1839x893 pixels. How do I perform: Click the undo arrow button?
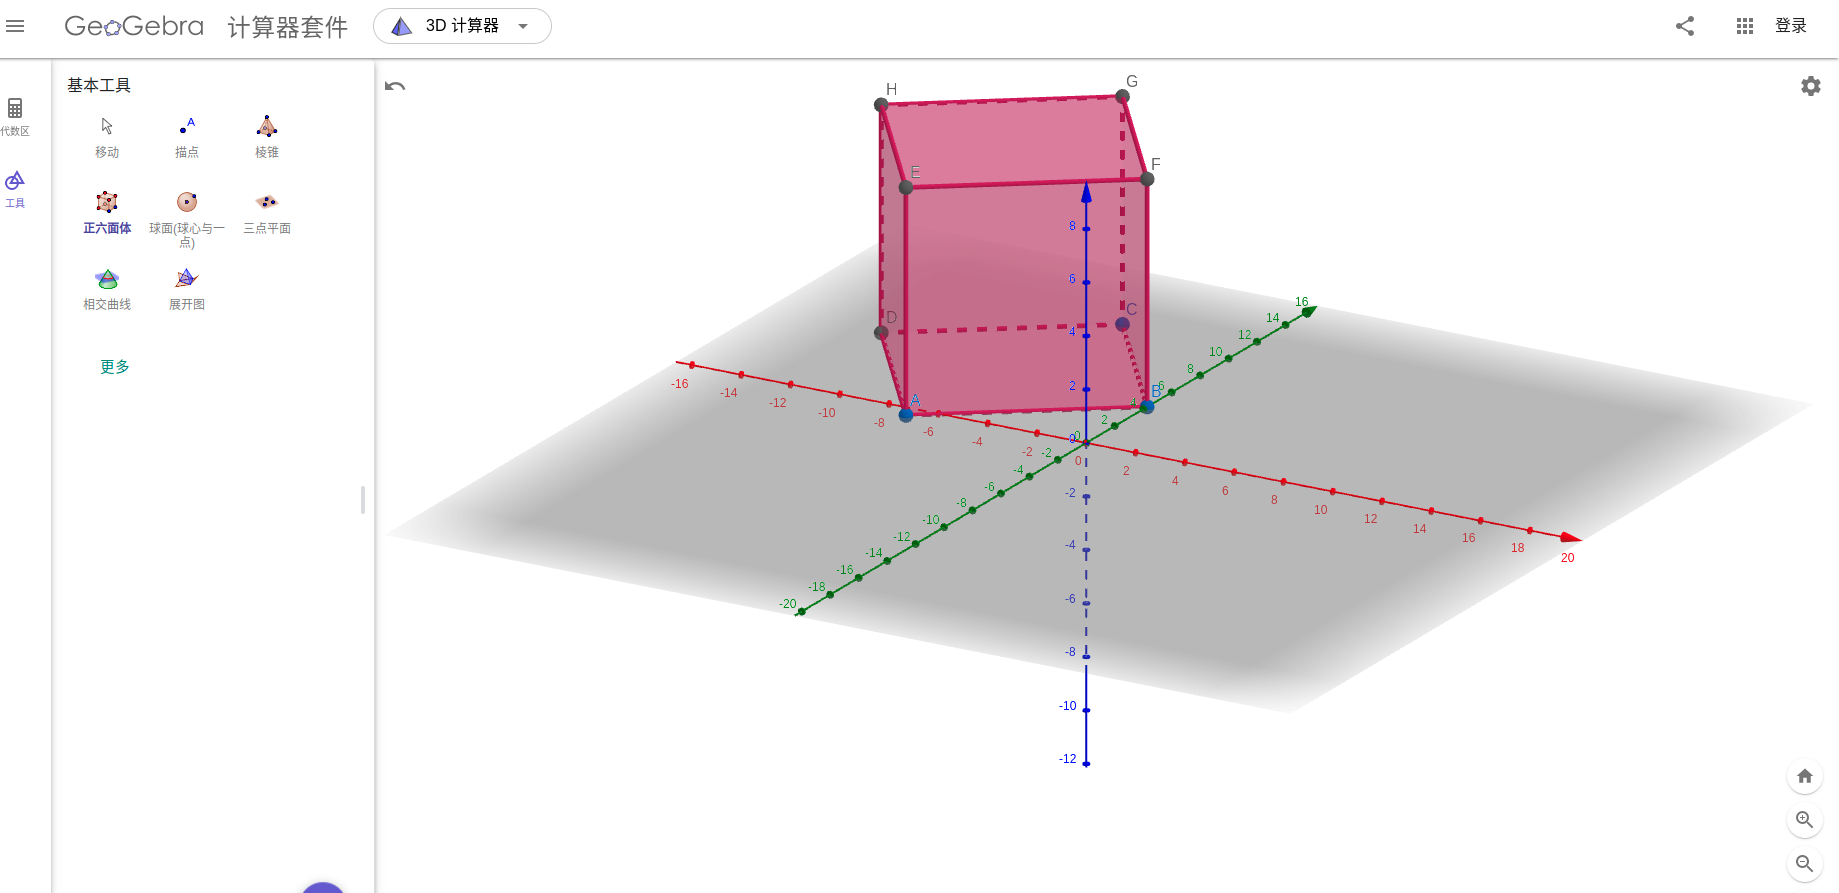(395, 86)
